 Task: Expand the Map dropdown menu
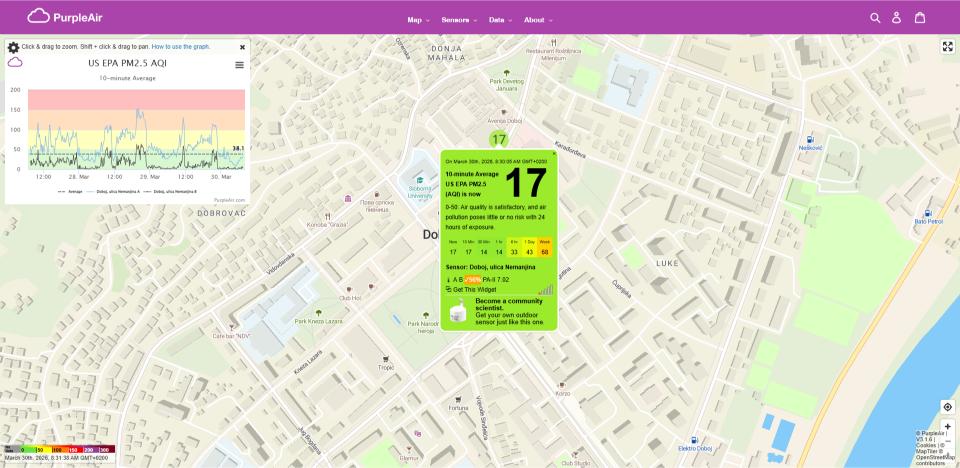pyautogui.click(x=418, y=20)
